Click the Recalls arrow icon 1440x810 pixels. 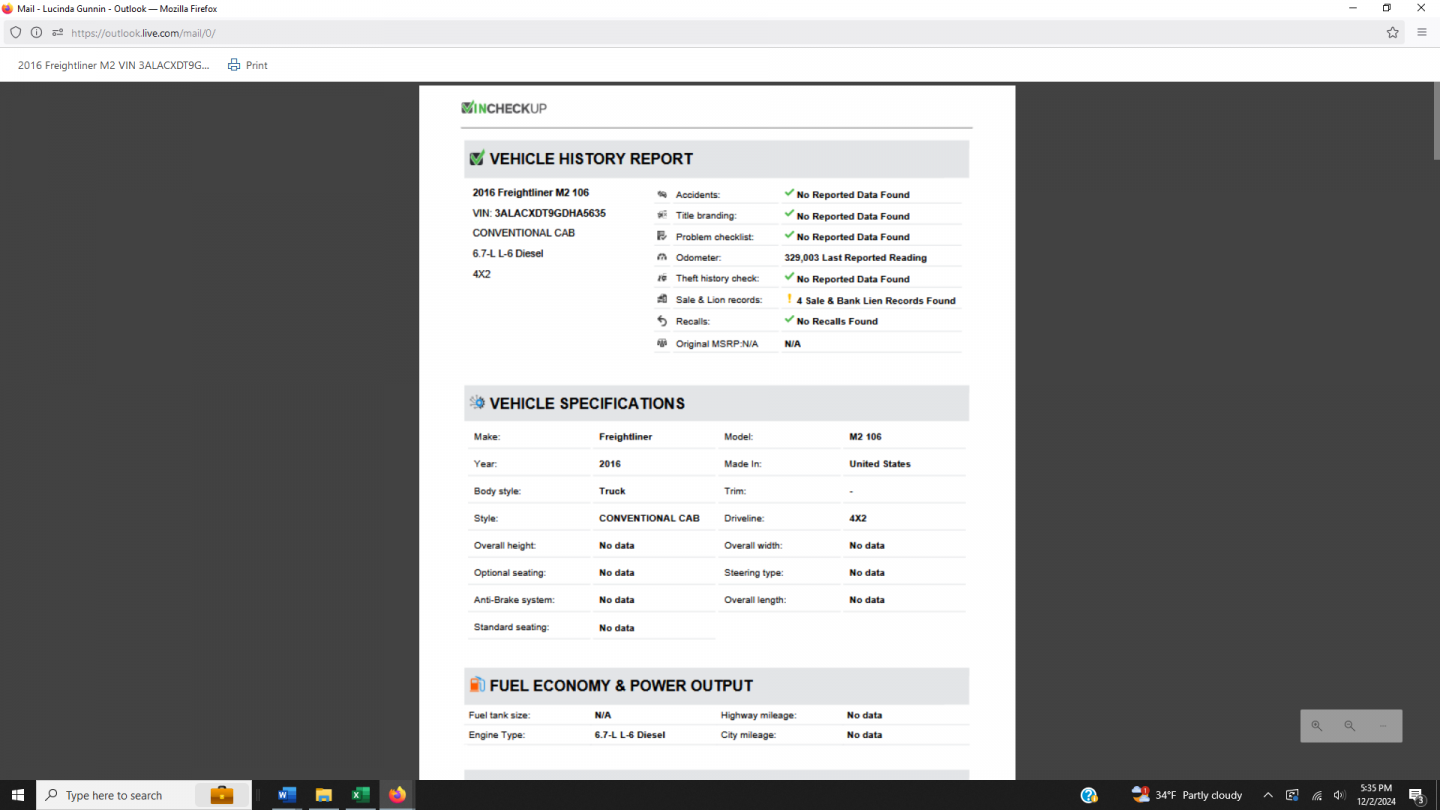(662, 321)
